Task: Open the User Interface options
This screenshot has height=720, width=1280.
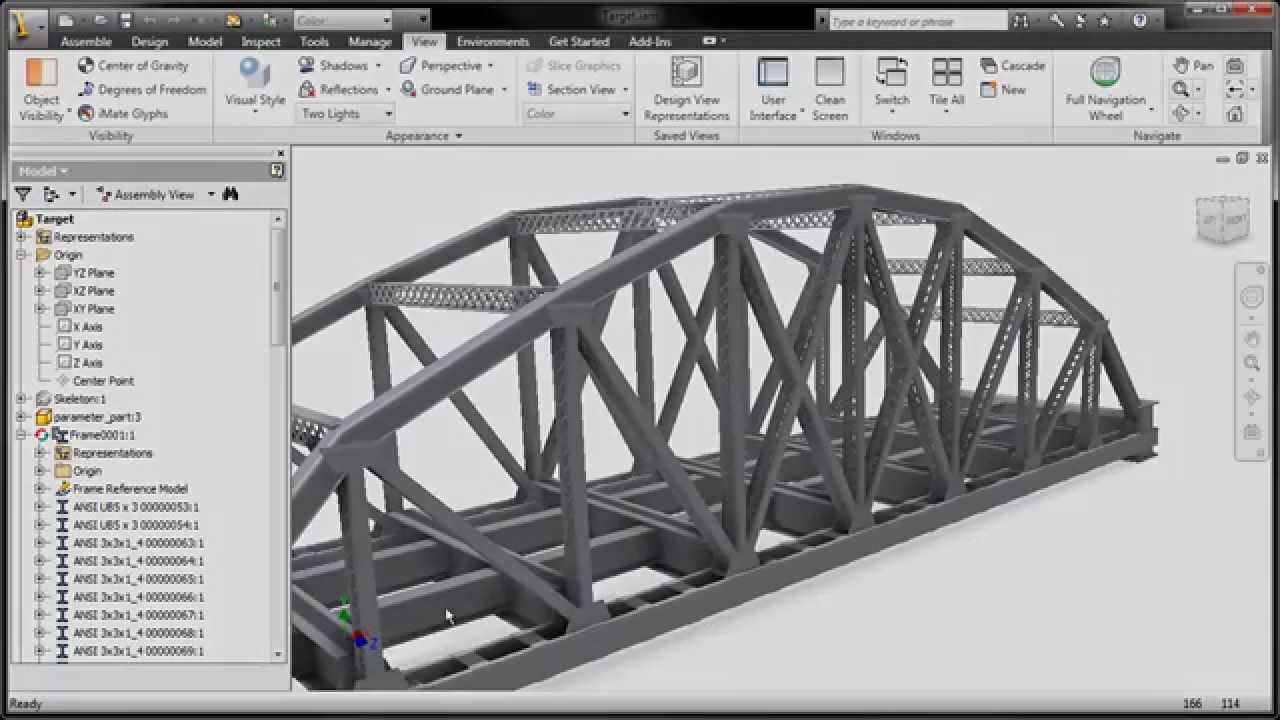Action: [773, 88]
